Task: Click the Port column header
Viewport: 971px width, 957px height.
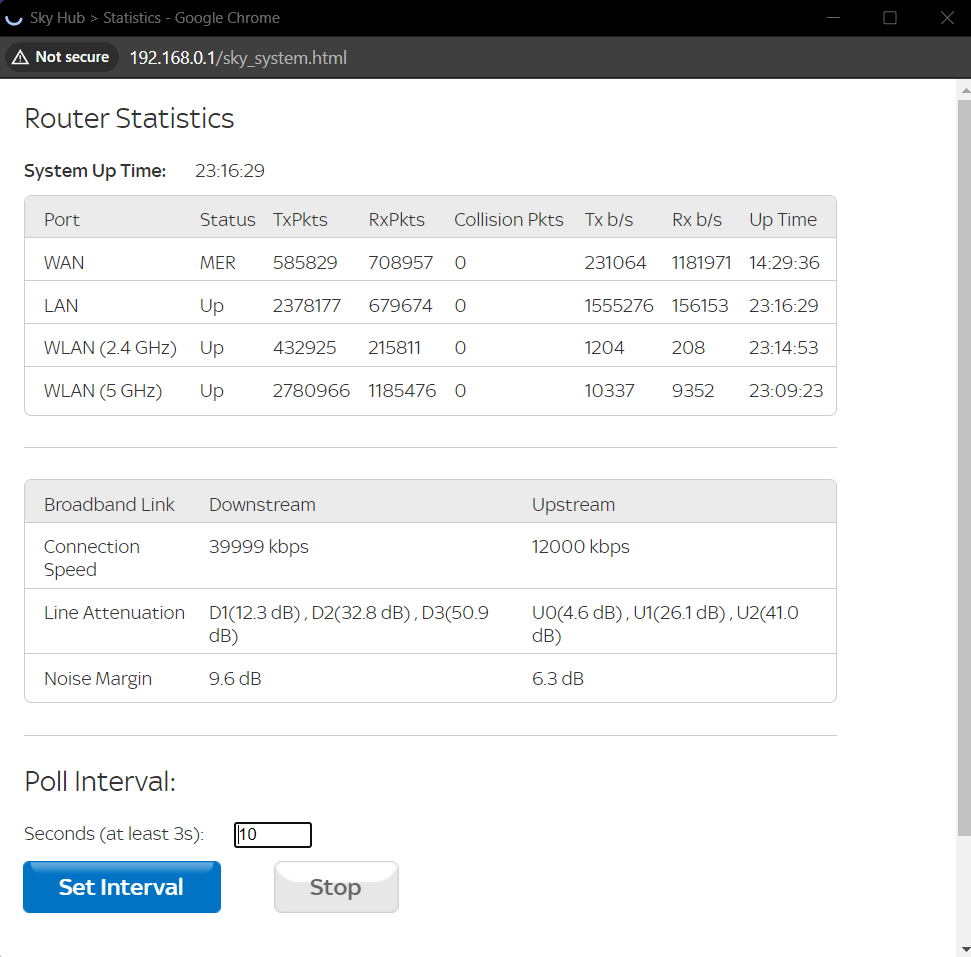Action: click(62, 220)
